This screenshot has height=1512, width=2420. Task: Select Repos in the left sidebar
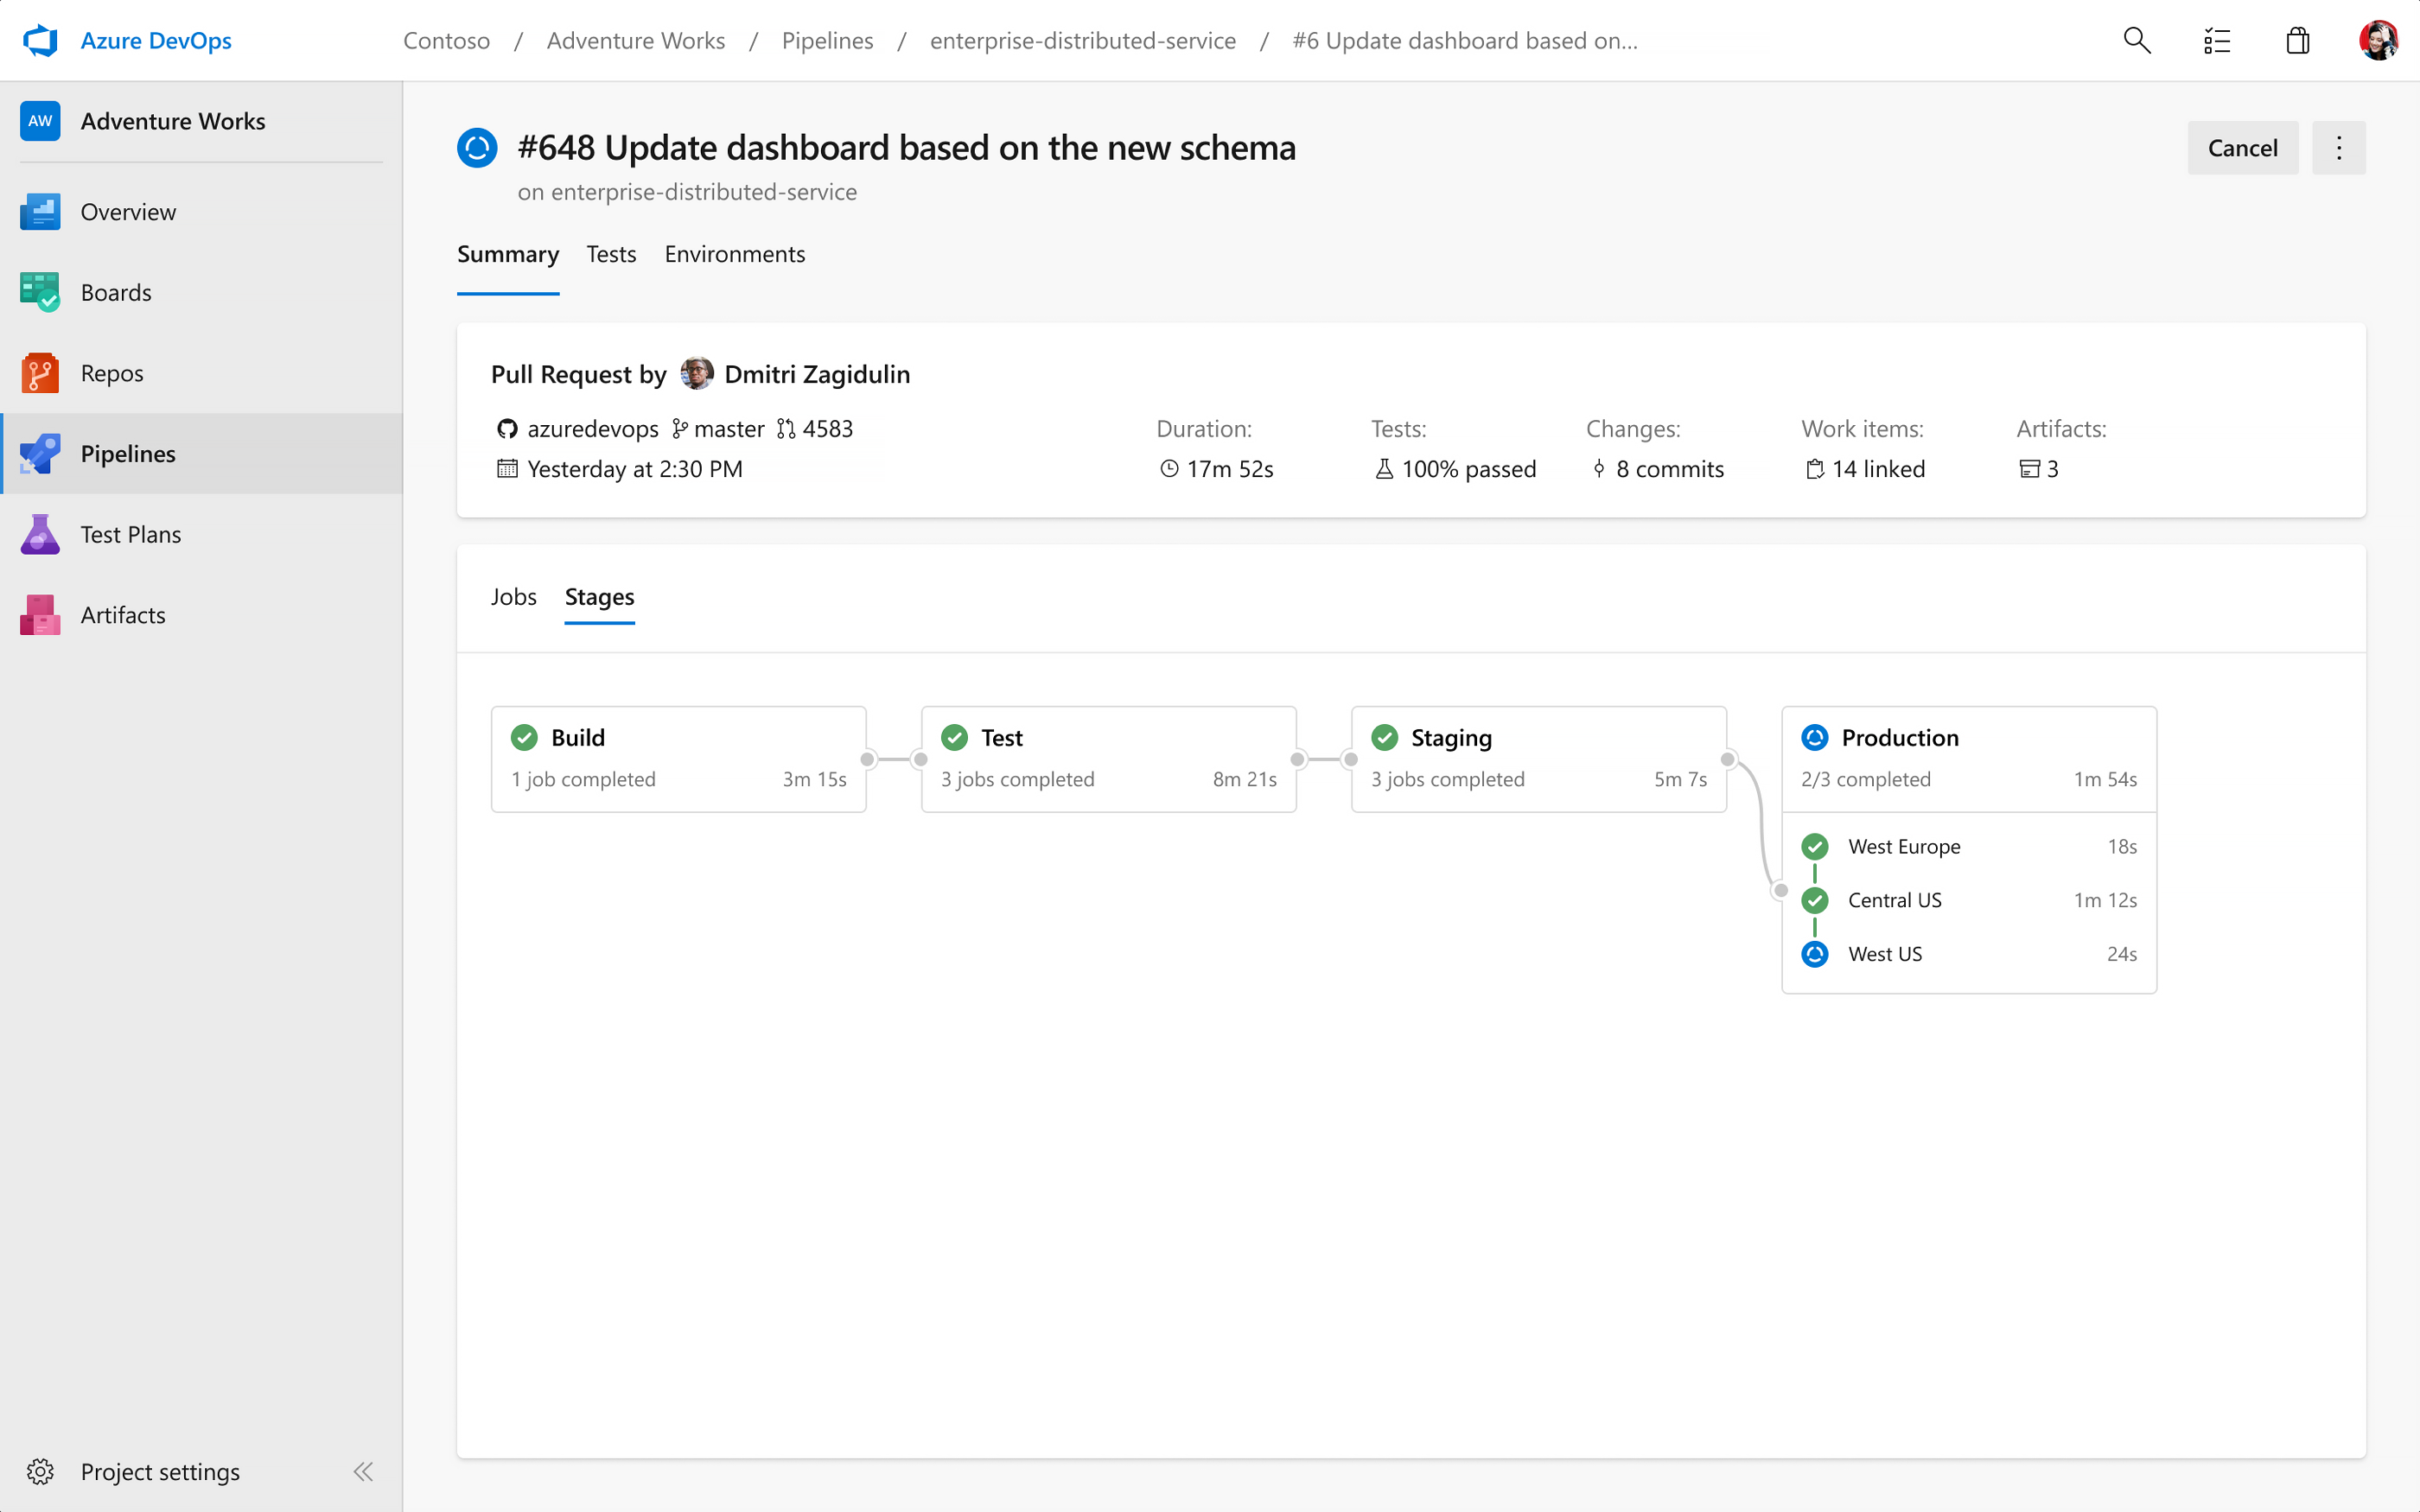tap(111, 372)
